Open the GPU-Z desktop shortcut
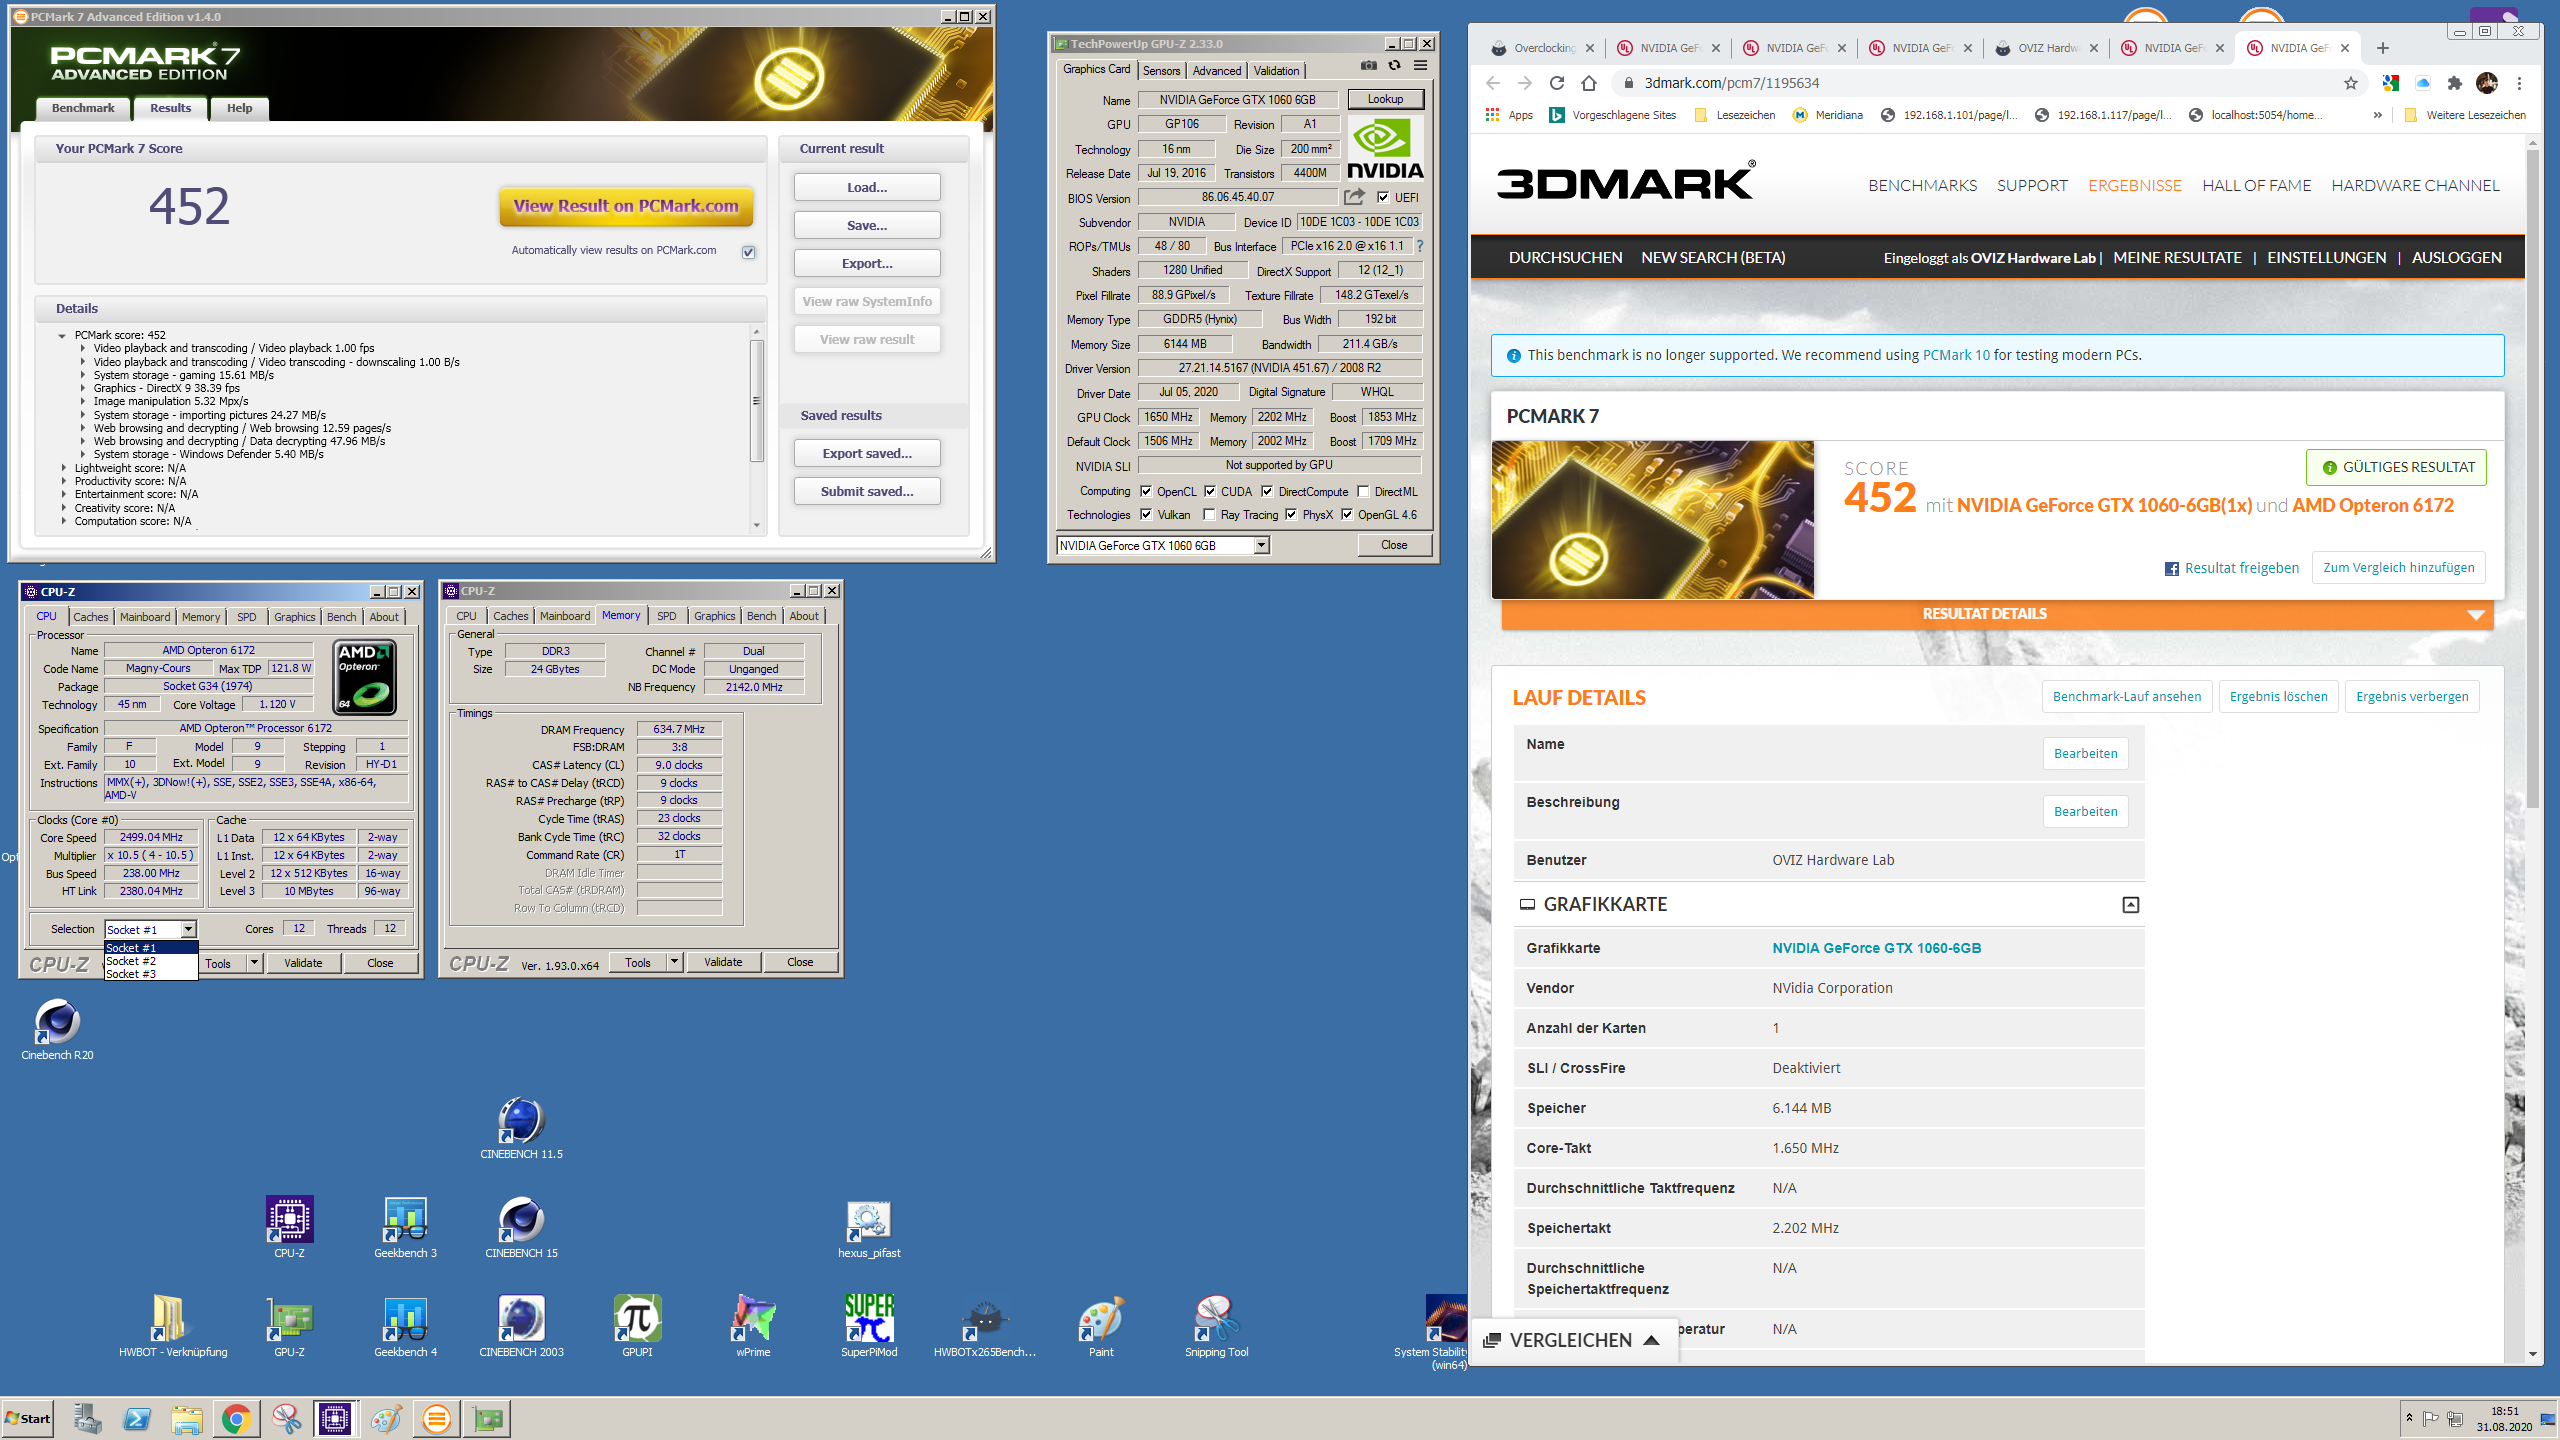The width and height of the screenshot is (2560, 1440). coord(289,1326)
